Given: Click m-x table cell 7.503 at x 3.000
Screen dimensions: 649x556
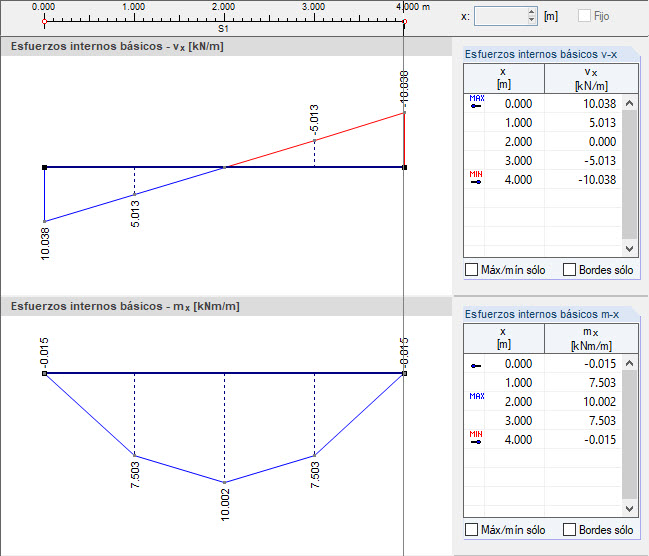Looking at the screenshot, I should pyautogui.click(x=583, y=421).
